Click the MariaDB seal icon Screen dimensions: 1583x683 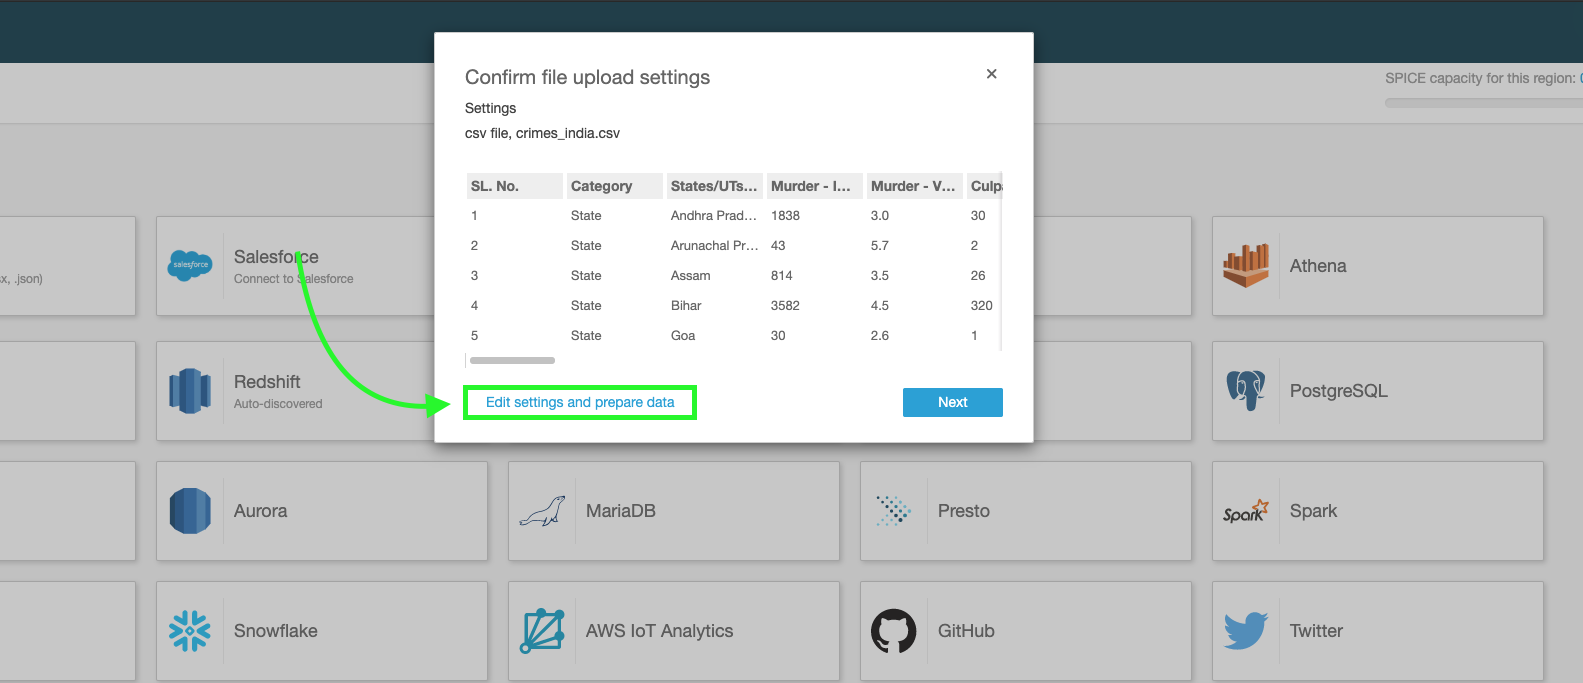[x=542, y=511]
